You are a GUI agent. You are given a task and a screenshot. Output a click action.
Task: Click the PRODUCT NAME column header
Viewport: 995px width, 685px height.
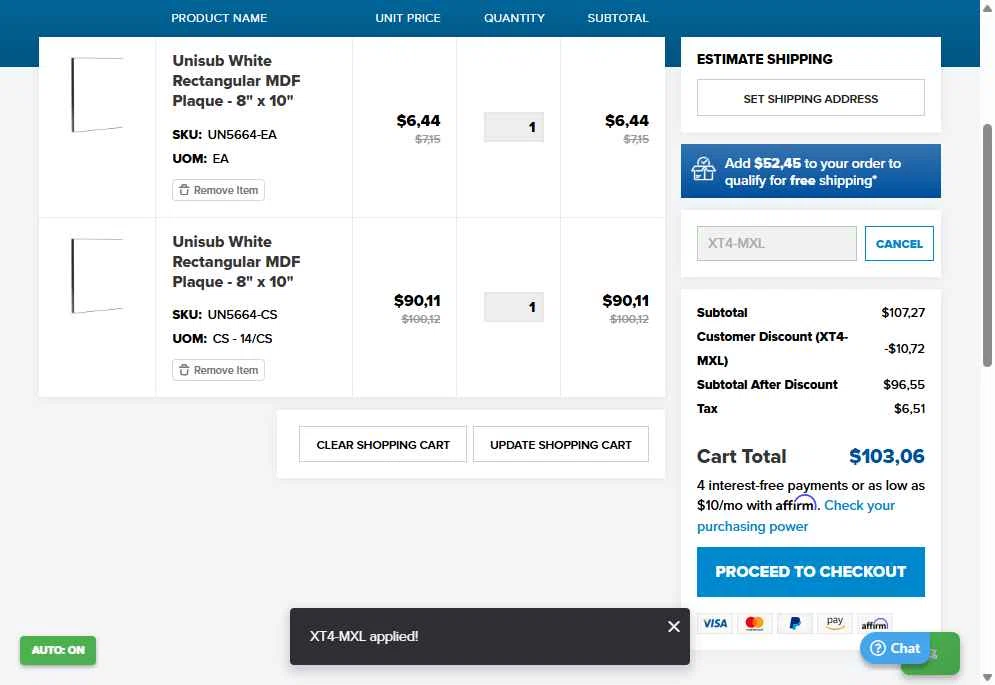219,18
